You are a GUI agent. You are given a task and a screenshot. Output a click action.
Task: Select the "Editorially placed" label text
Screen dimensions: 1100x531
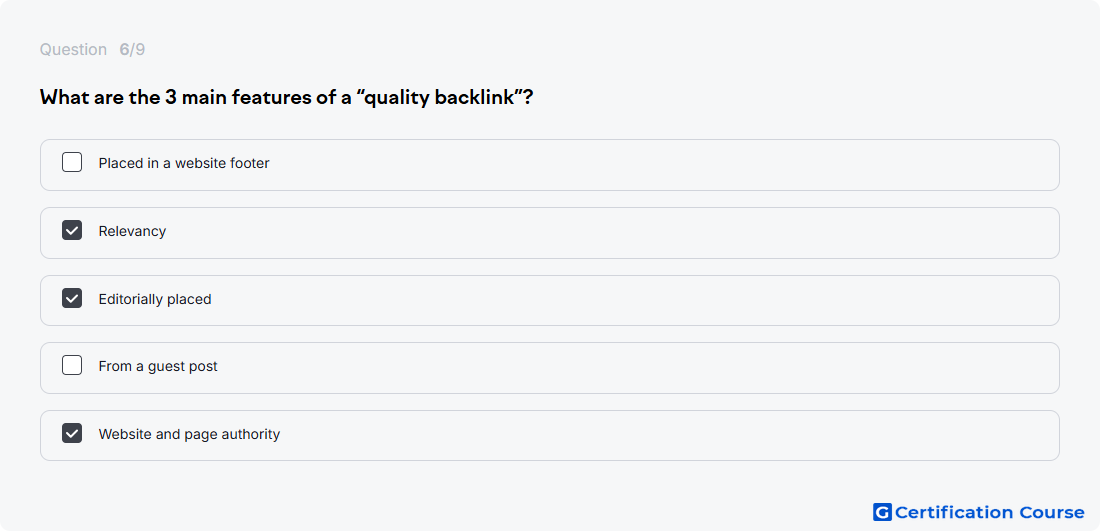tap(154, 300)
